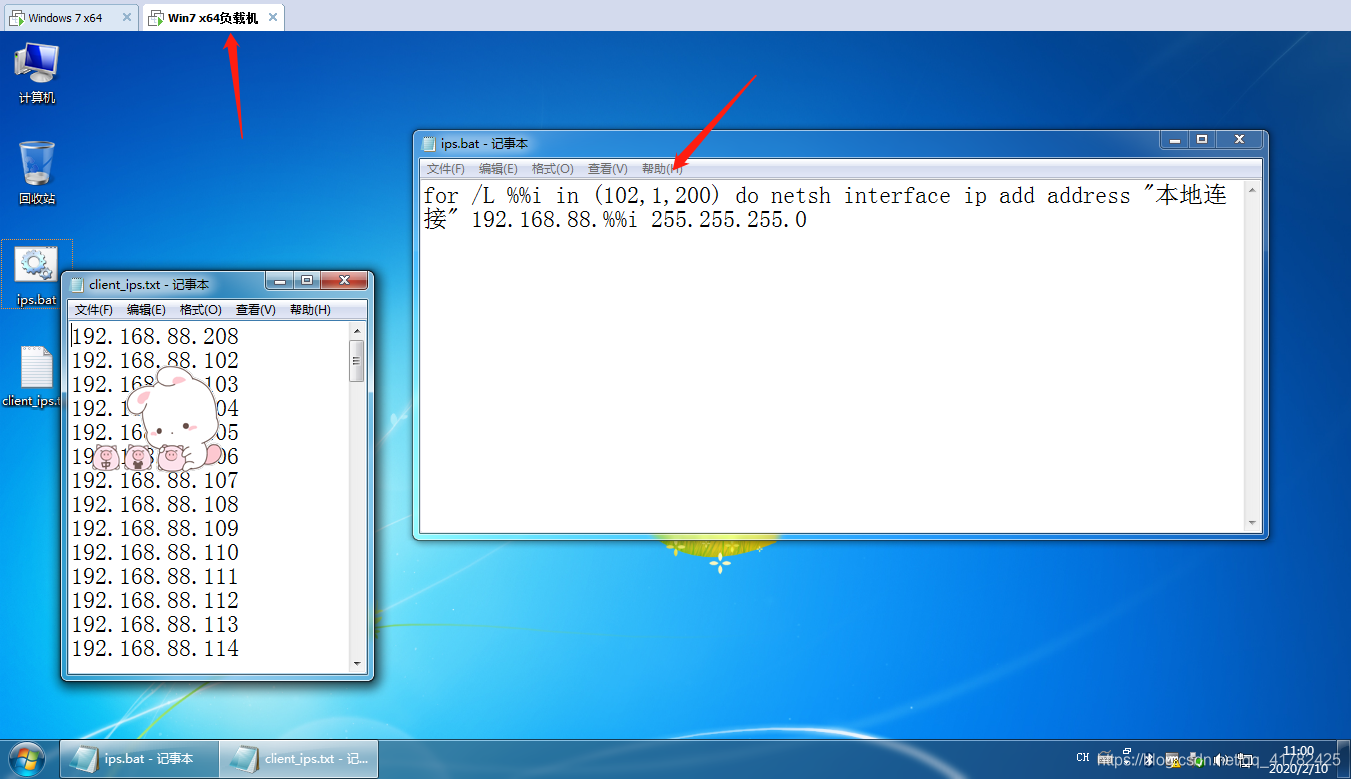Screen dimensions: 1351x779
Task: Click the line 192.168.88.114 in client_ips.txt
Action: [x=155, y=648]
